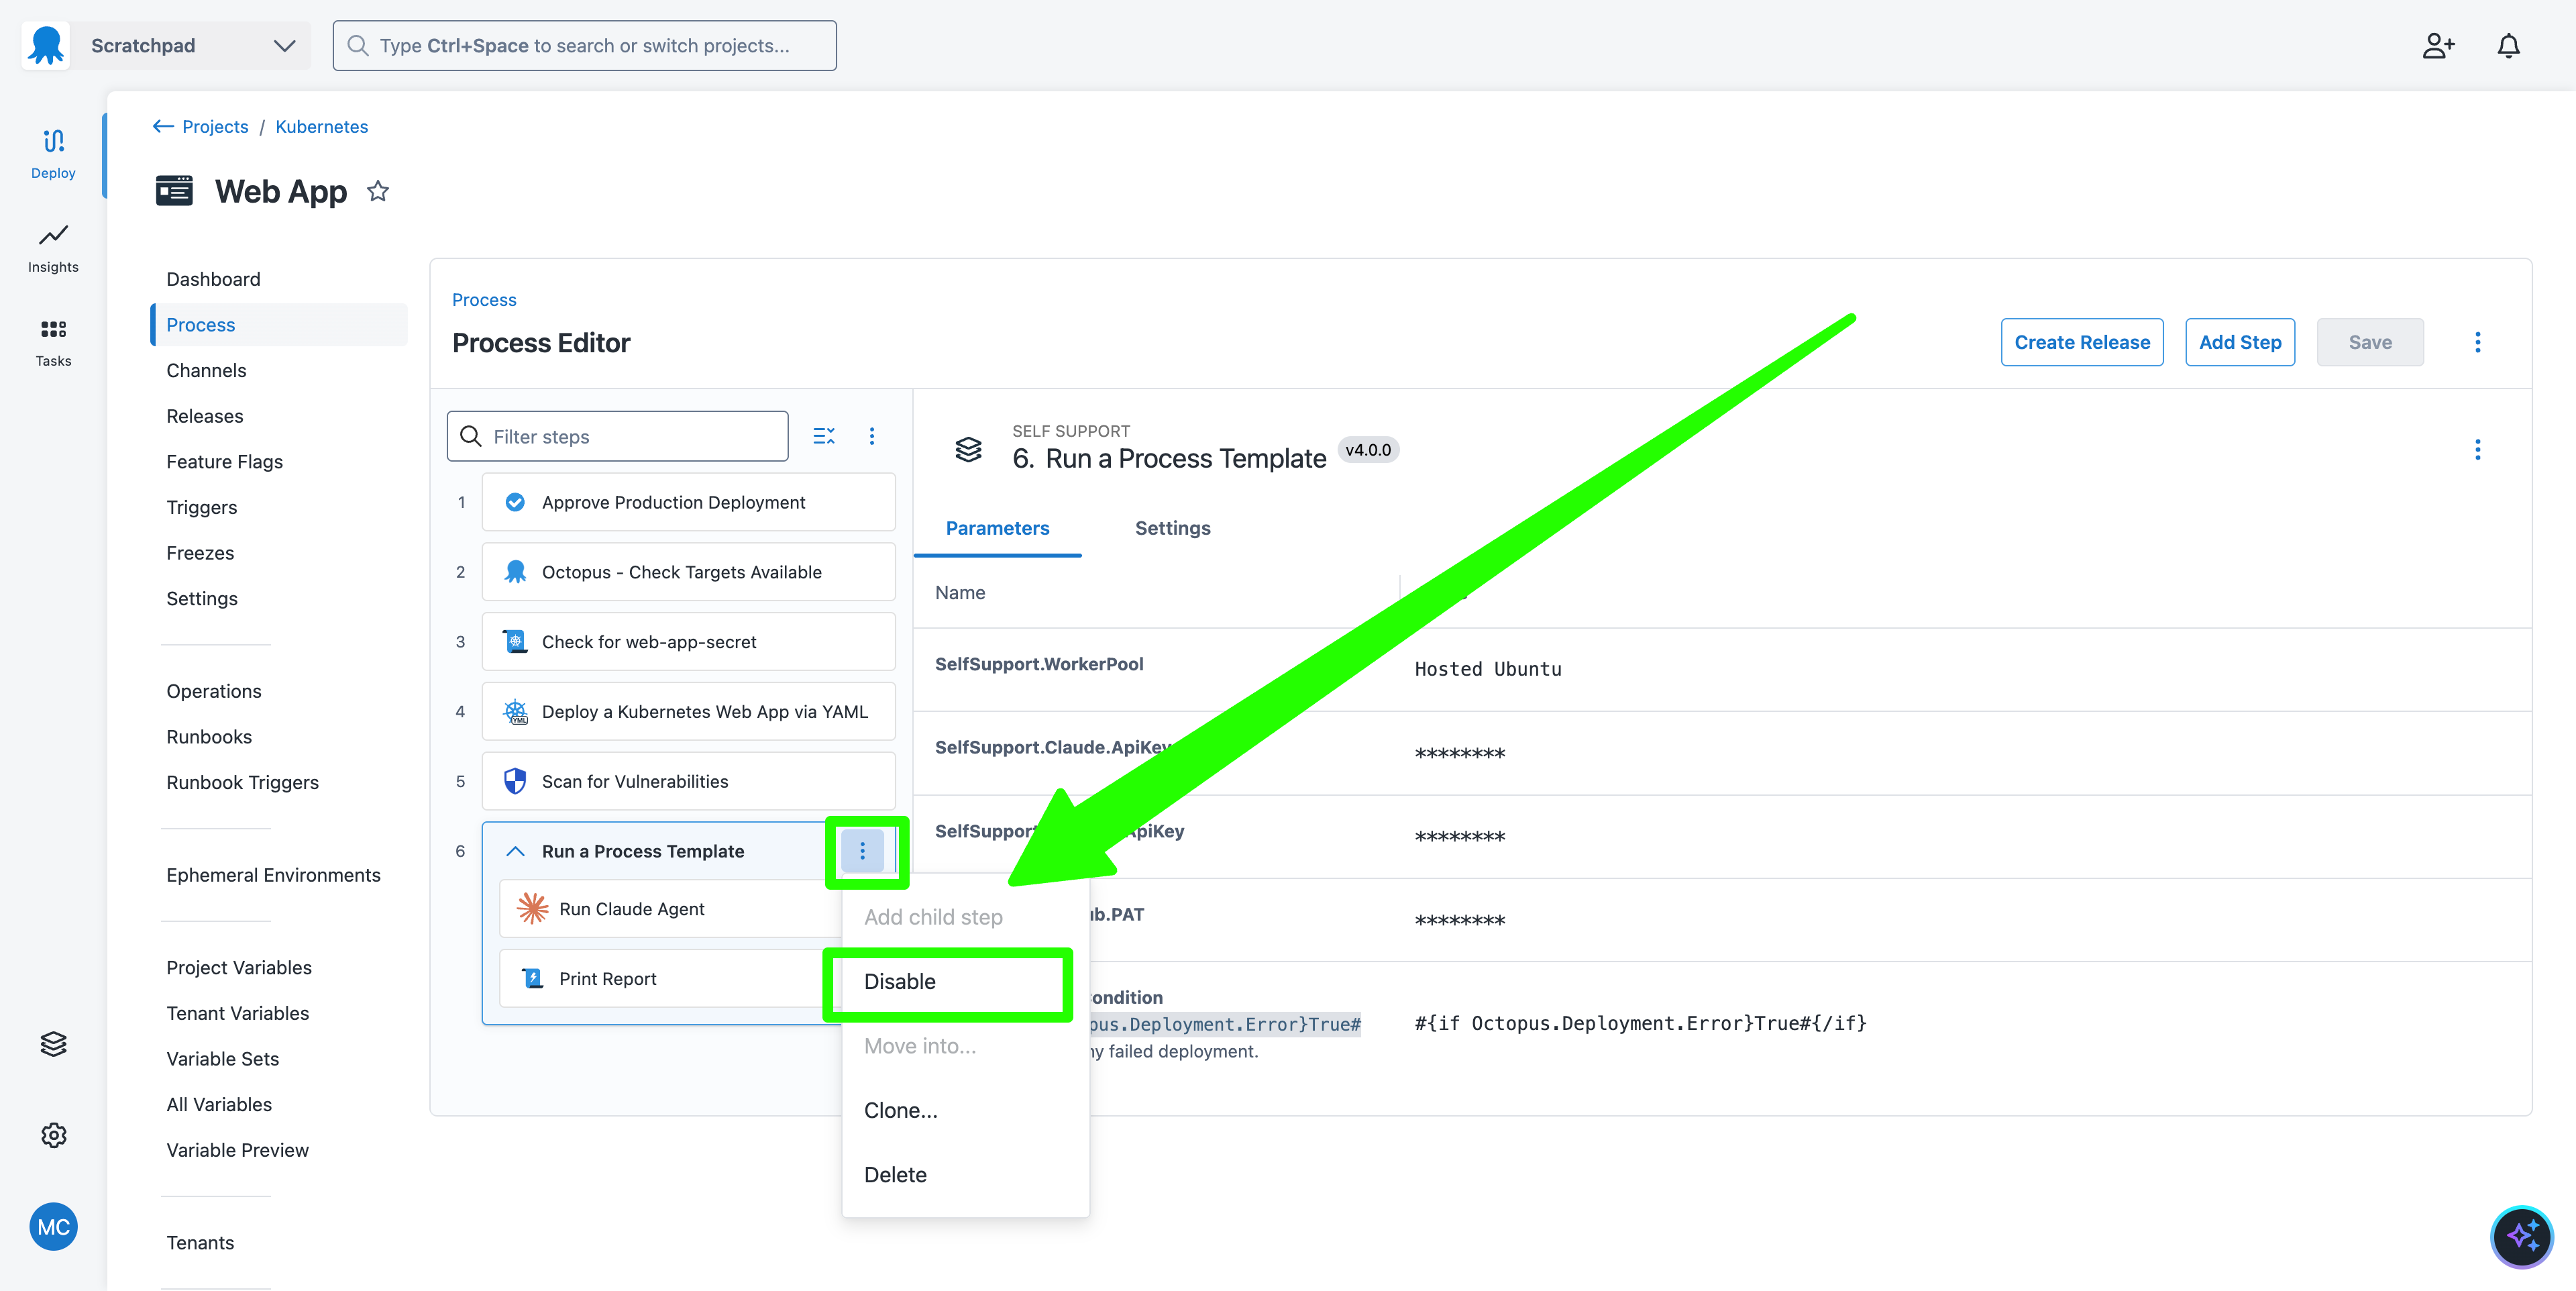Screen dimensions: 2576x1291
Task: Open the configuration gear in sidebar
Action: coord(53,1135)
